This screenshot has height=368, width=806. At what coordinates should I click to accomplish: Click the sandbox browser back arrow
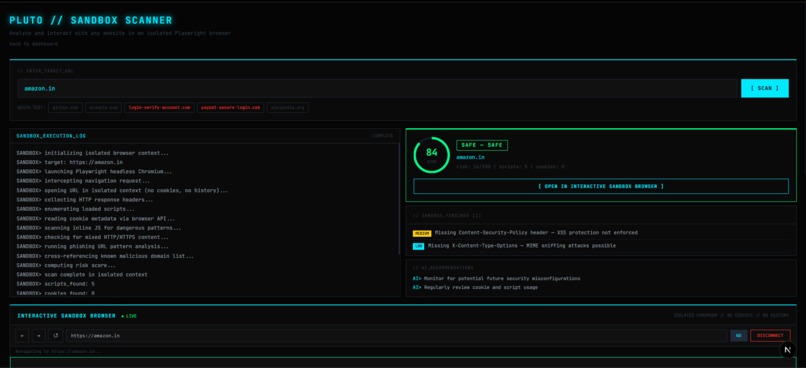tap(22, 336)
